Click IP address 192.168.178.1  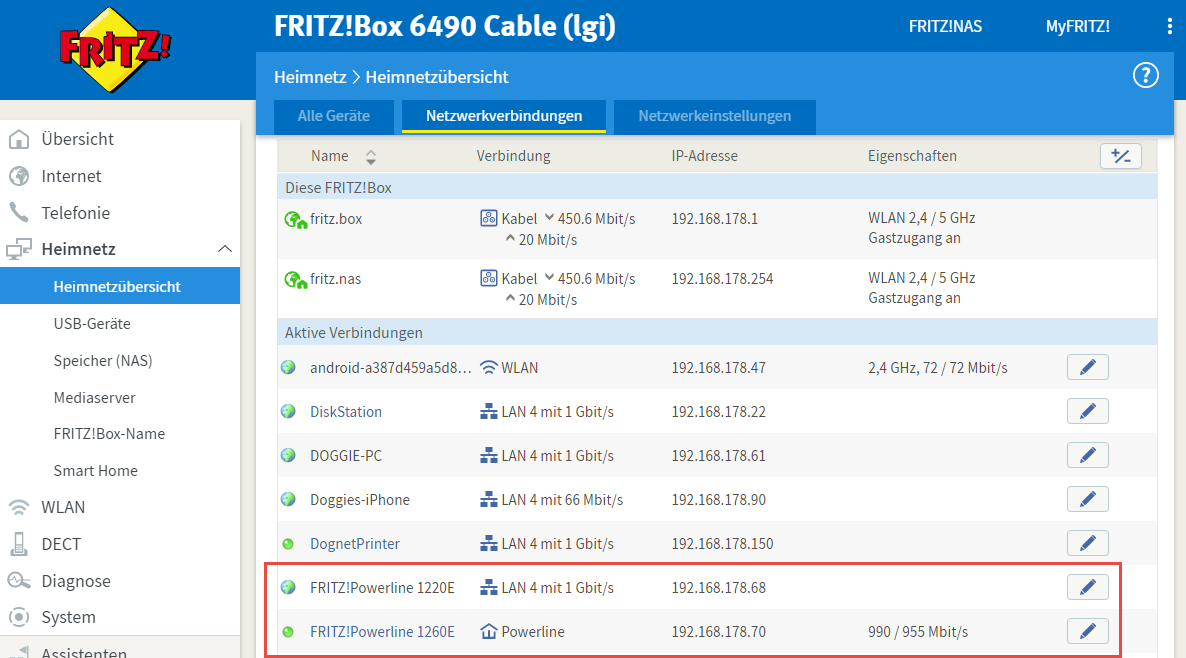714,219
